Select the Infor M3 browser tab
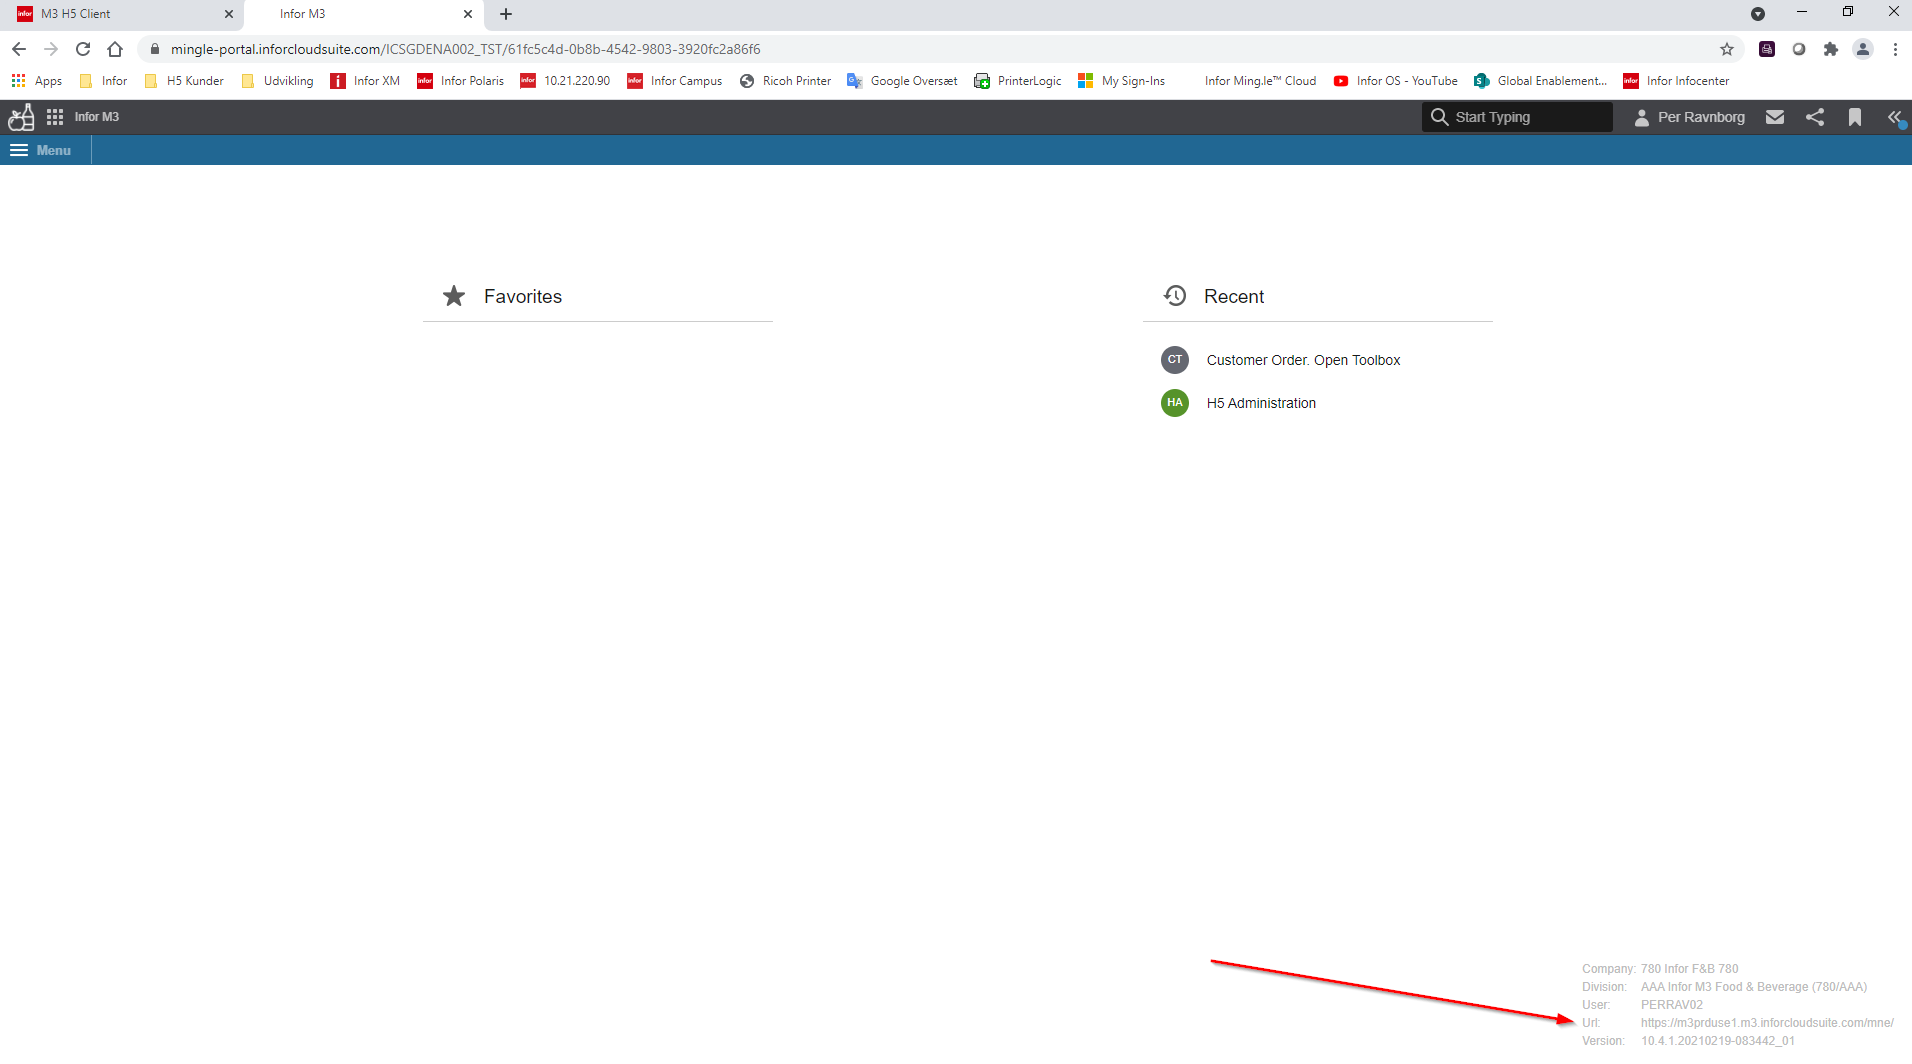Image resolution: width=1912 pixels, height=1064 pixels. (x=362, y=14)
